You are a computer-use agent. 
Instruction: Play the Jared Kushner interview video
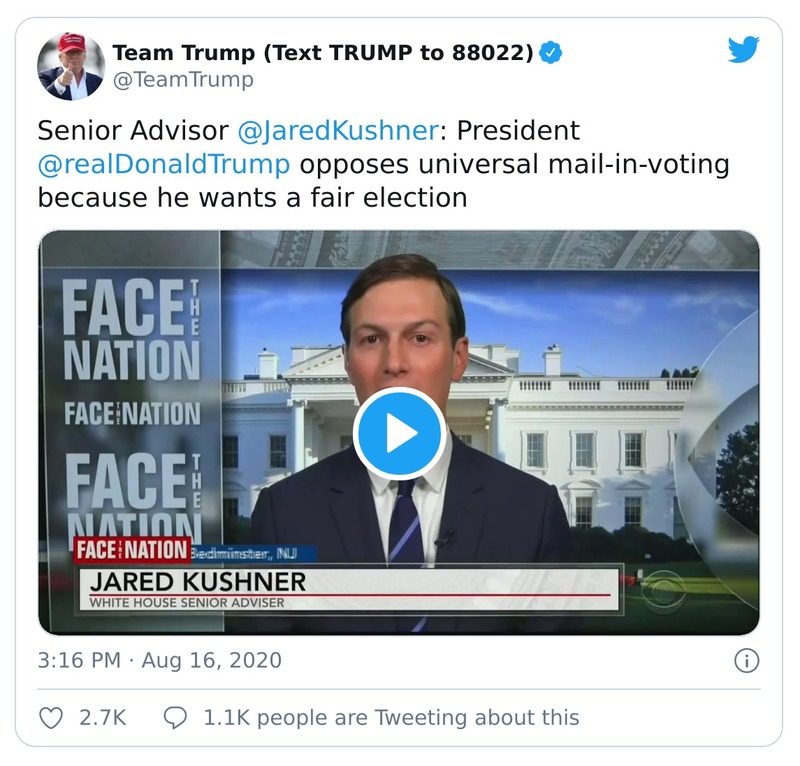coord(400,430)
